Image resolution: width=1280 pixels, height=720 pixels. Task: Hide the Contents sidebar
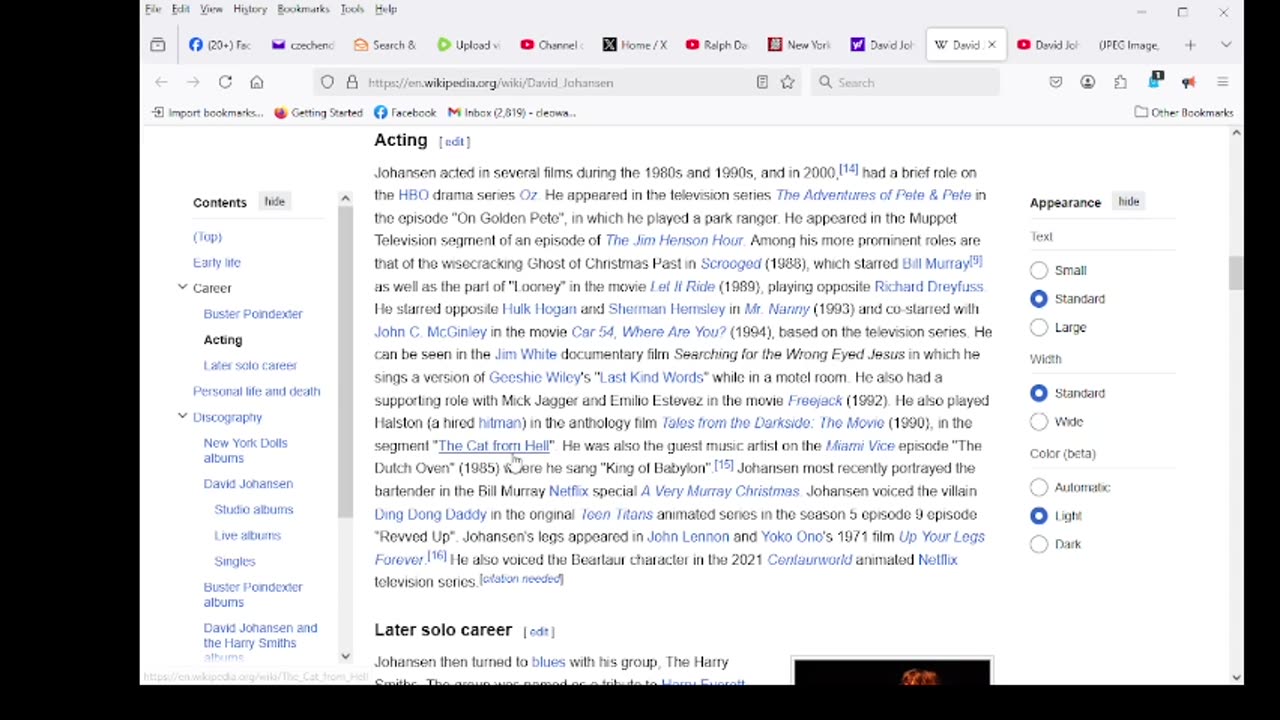(x=274, y=201)
